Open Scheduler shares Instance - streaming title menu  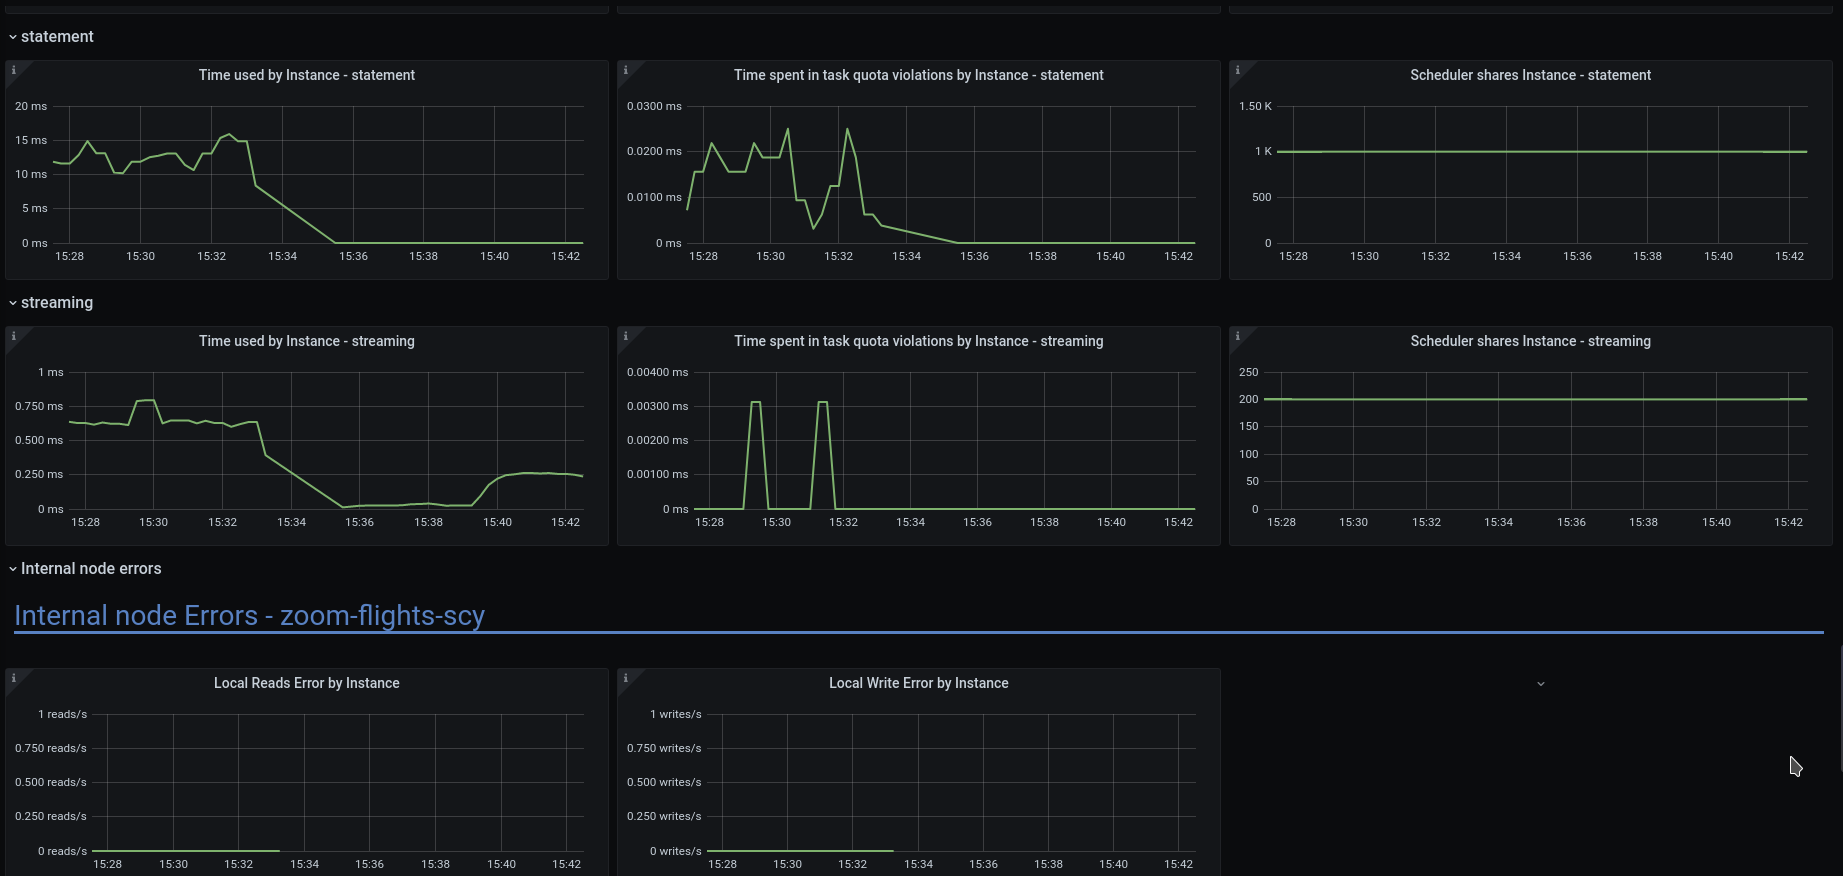[1530, 341]
